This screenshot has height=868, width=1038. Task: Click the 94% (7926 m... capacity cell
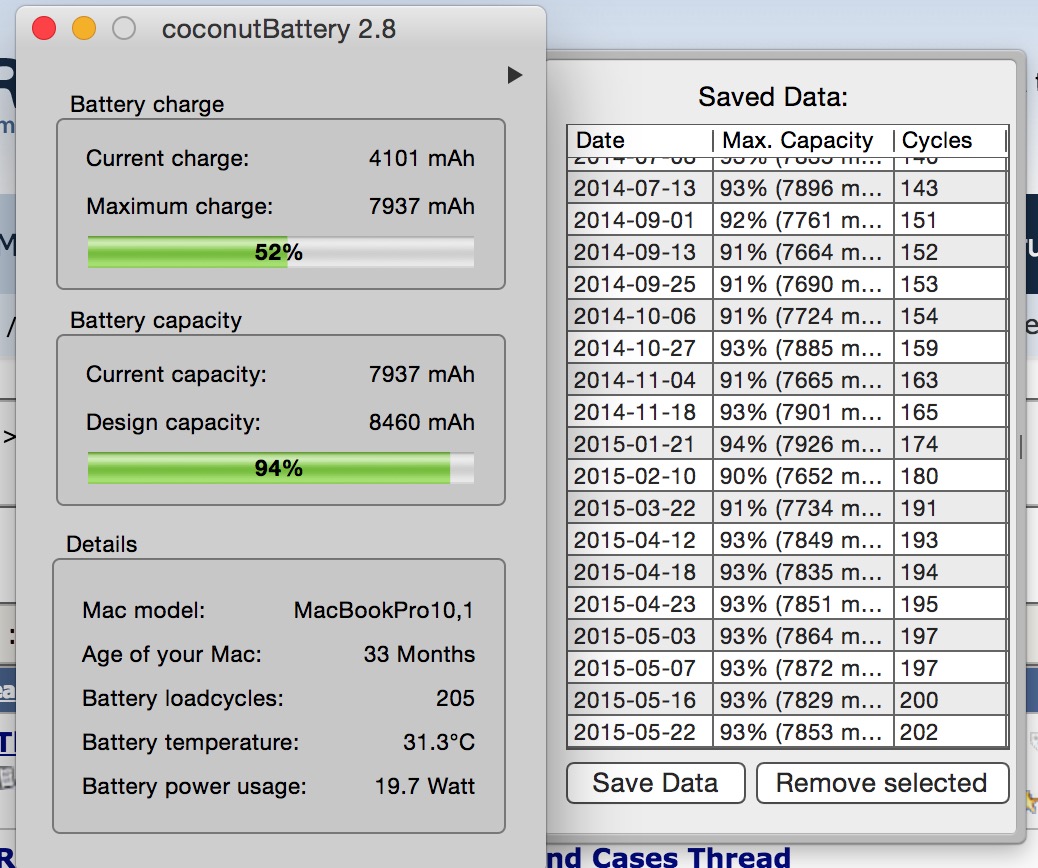point(803,444)
